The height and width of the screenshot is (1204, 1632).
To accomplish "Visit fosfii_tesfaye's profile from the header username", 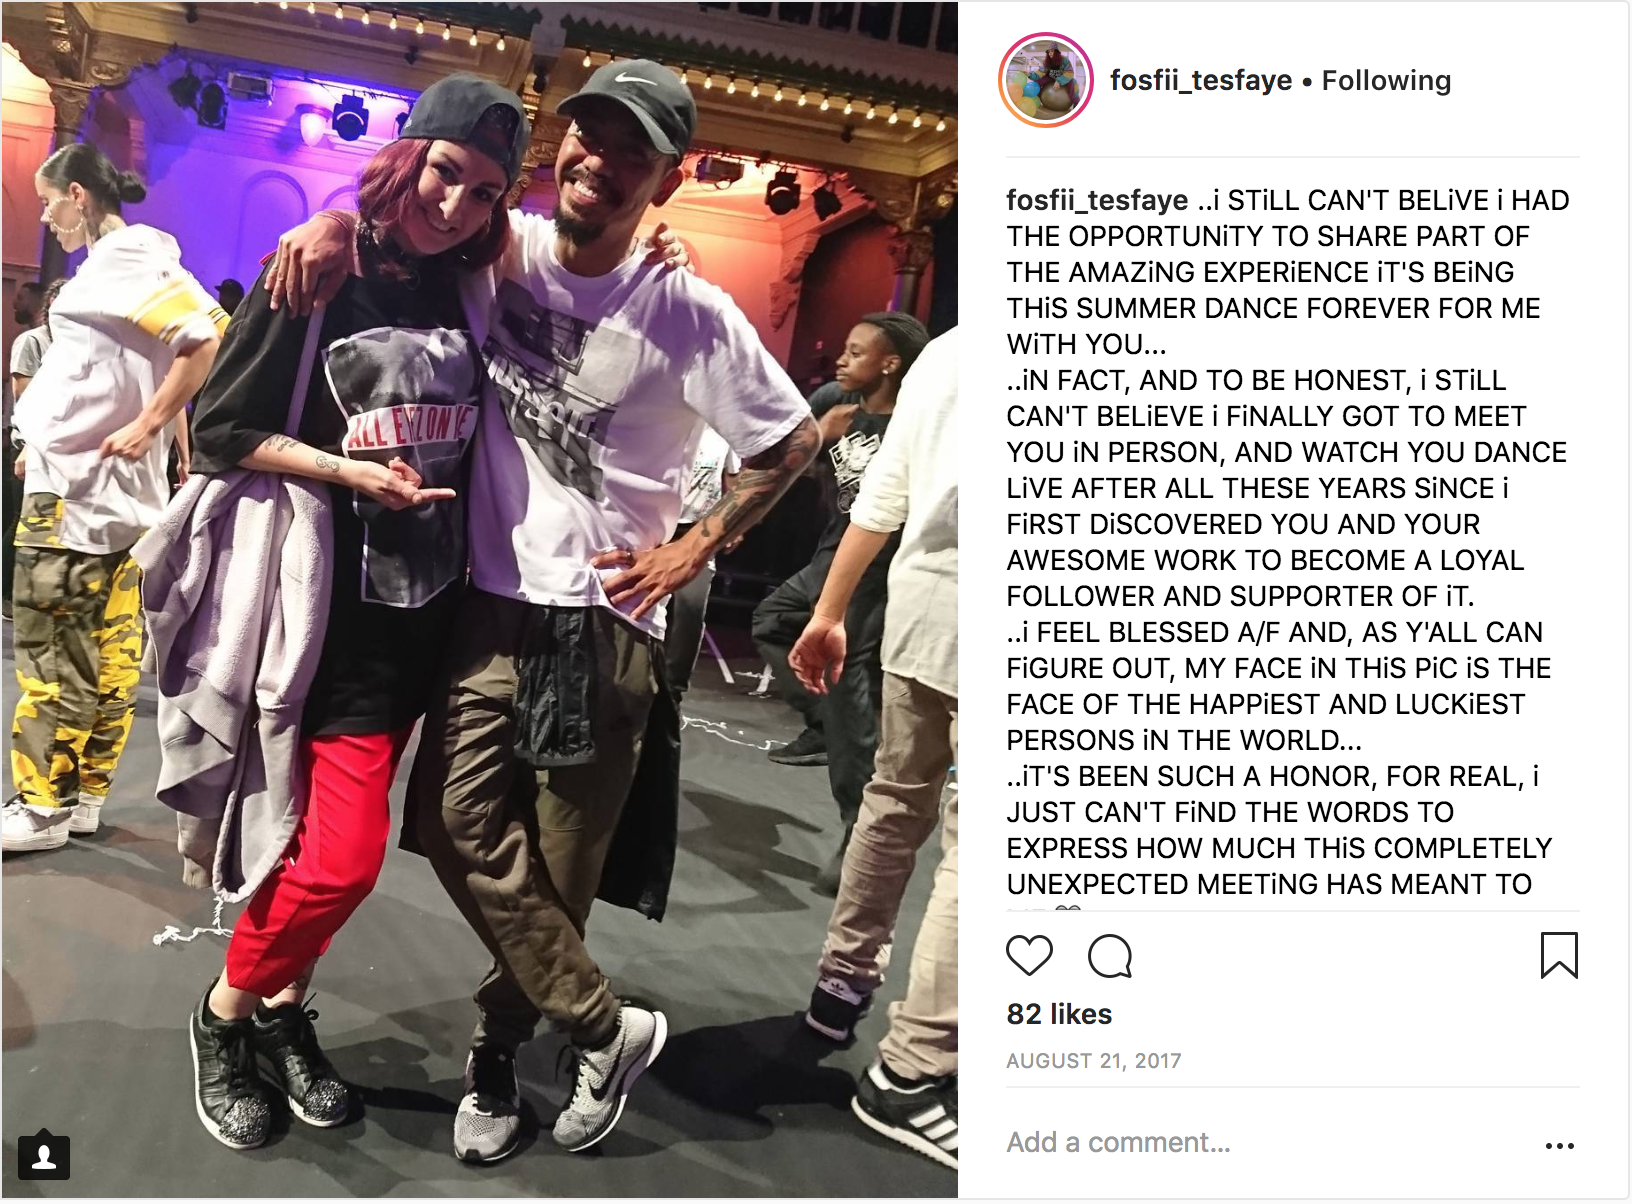I will tap(1201, 80).
